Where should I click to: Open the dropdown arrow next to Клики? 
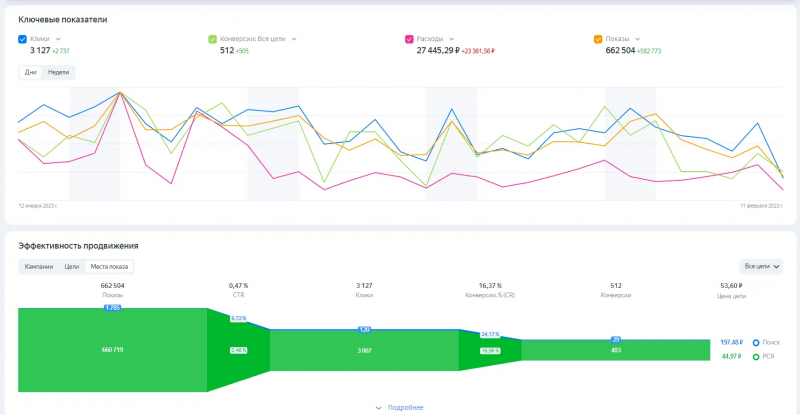pyautogui.click(x=58, y=39)
